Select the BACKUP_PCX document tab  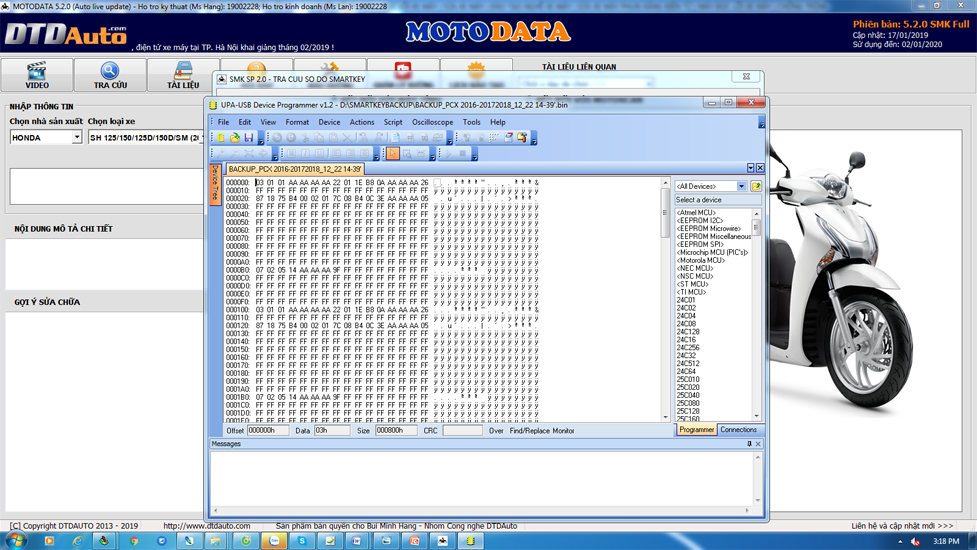[x=294, y=169]
